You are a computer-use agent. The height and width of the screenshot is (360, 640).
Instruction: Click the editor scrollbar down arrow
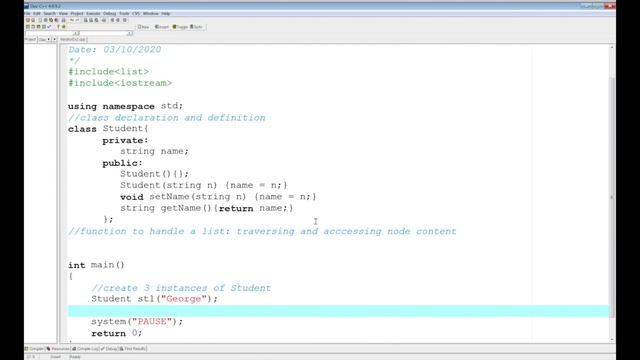(612, 339)
